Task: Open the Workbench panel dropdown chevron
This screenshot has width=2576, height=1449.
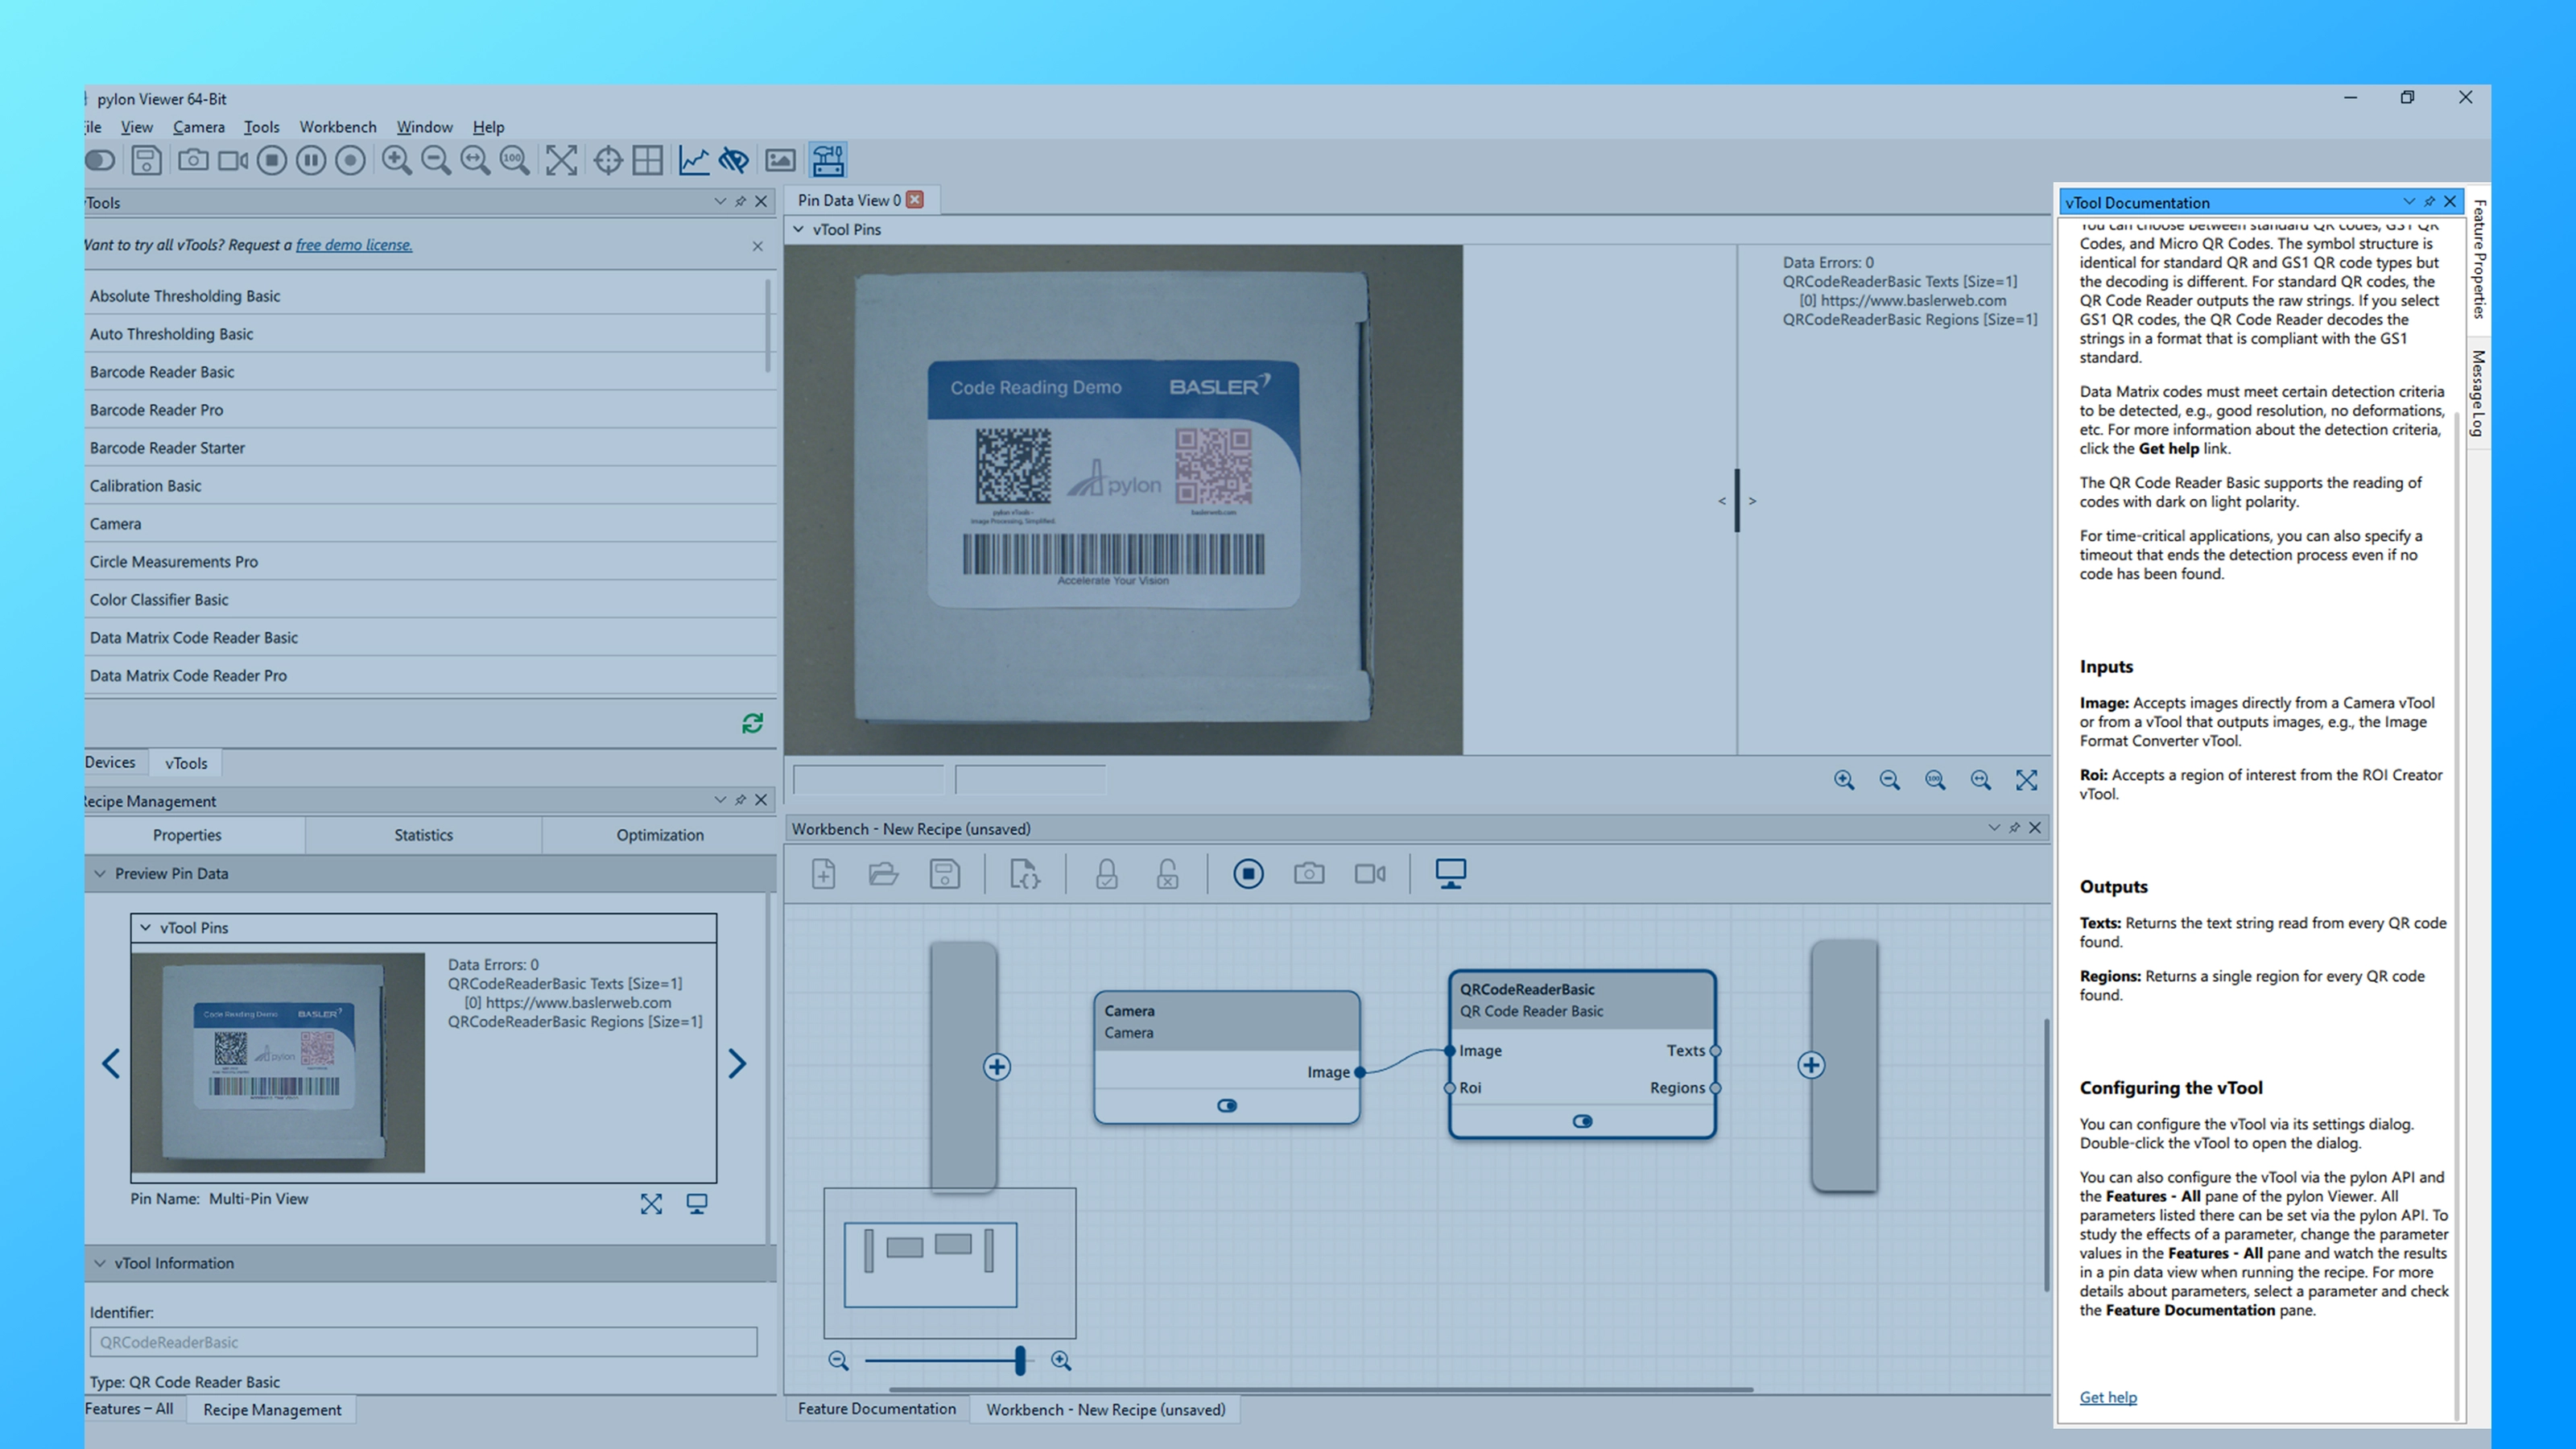Action: (x=1994, y=827)
